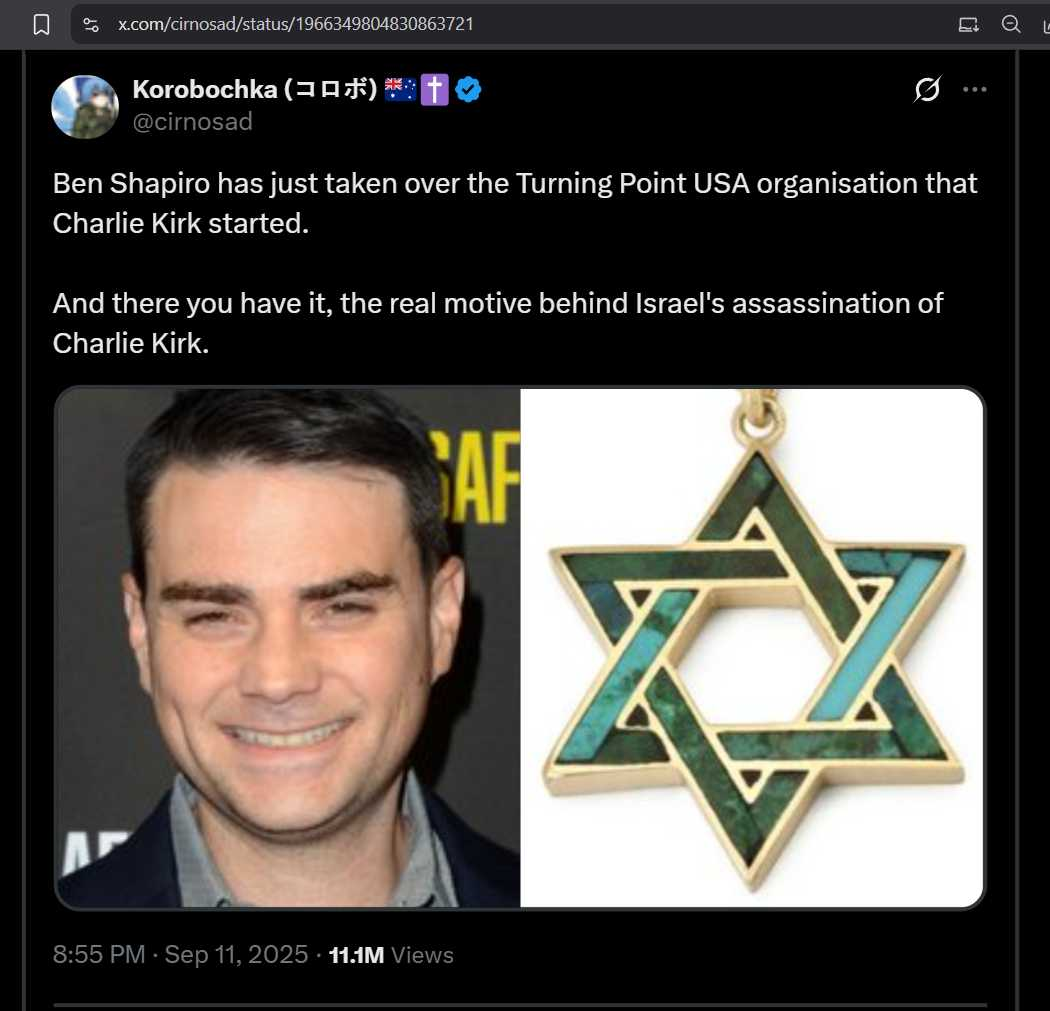1050x1011 pixels.
Task: Click the partially visible icon at the toolbar's right edge
Action: pyautogui.click(x=1046, y=25)
